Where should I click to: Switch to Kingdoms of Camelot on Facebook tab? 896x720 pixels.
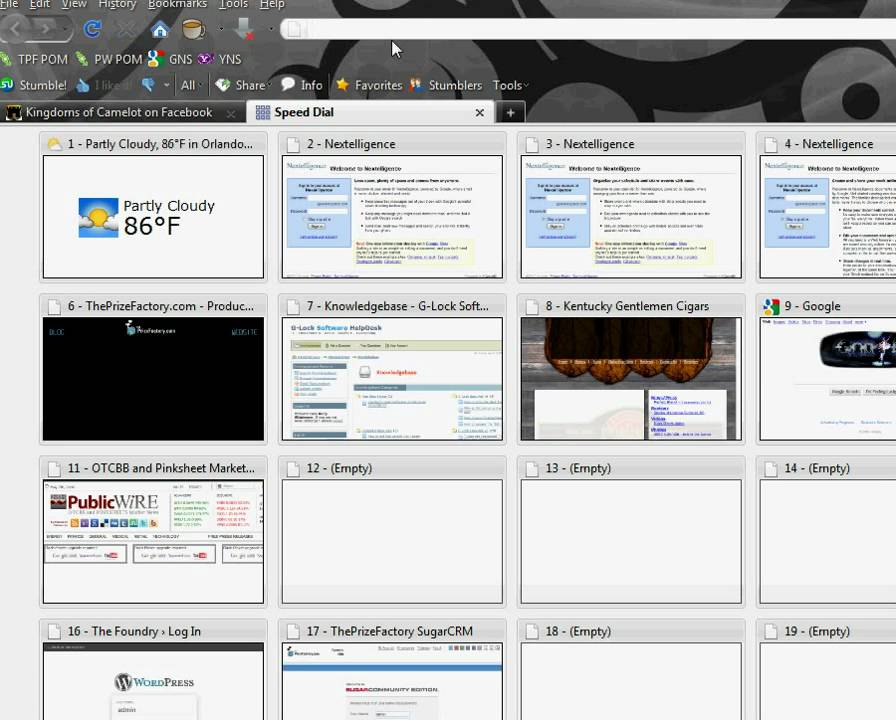click(x=121, y=113)
